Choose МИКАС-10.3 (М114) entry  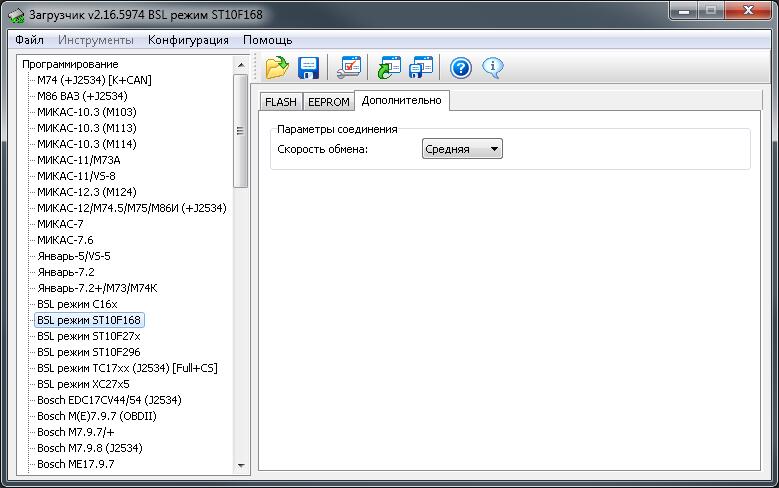(86, 144)
